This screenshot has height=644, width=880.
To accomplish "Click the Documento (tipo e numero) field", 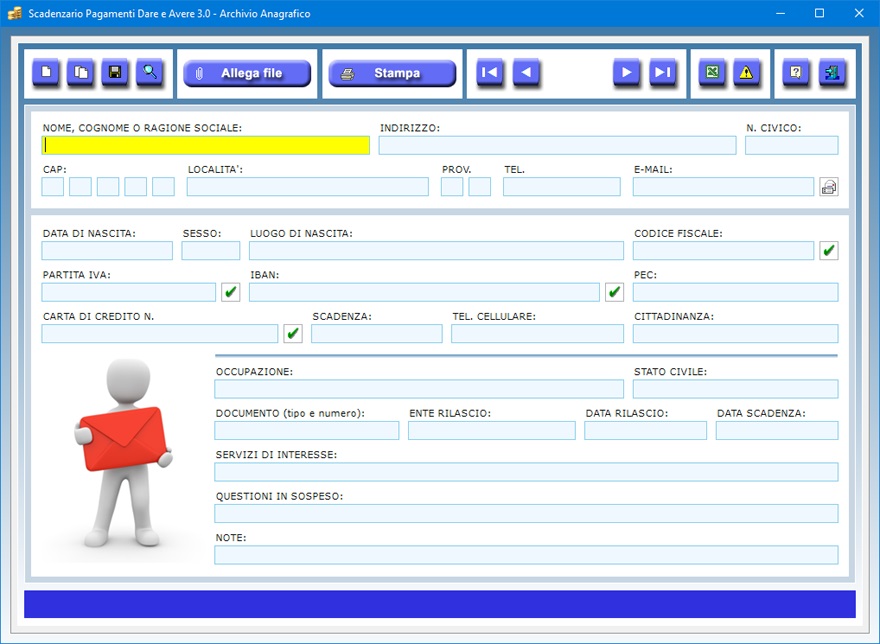I will pos(307,430).
